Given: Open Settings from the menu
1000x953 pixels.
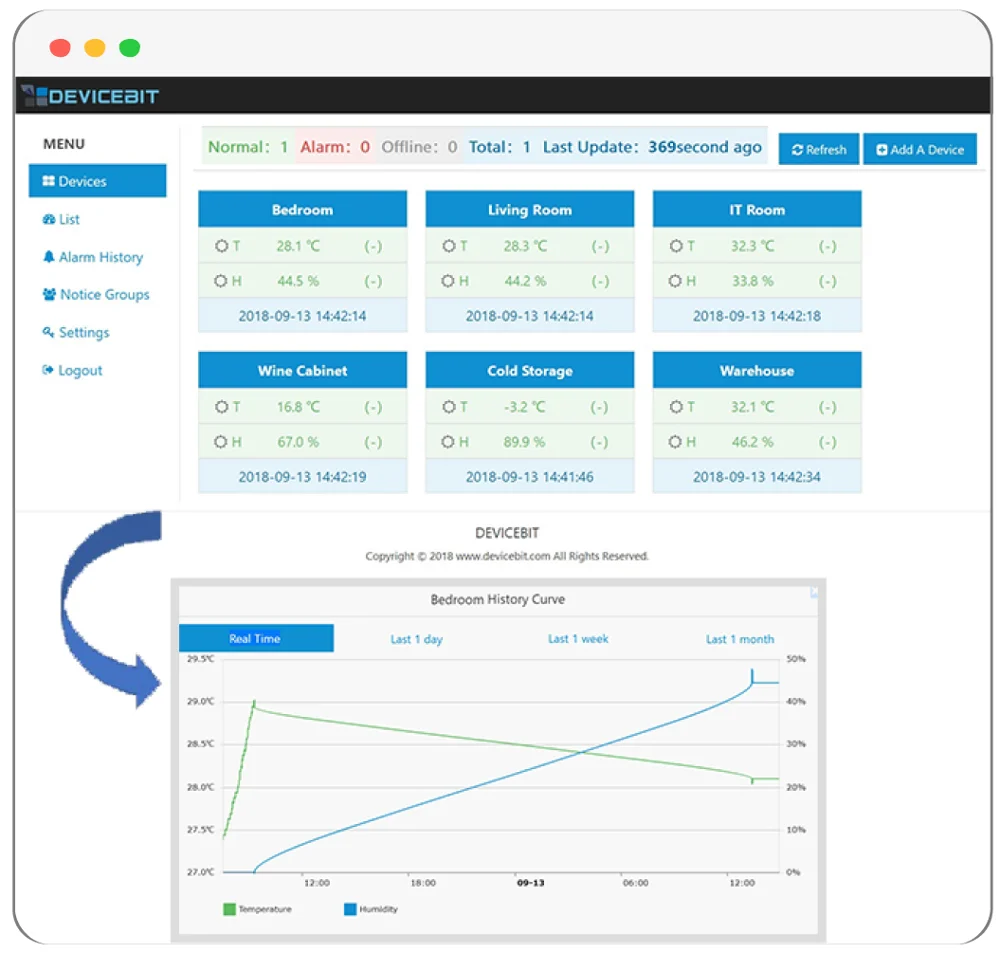Looking at the screenshot, I should pos(76,332).
